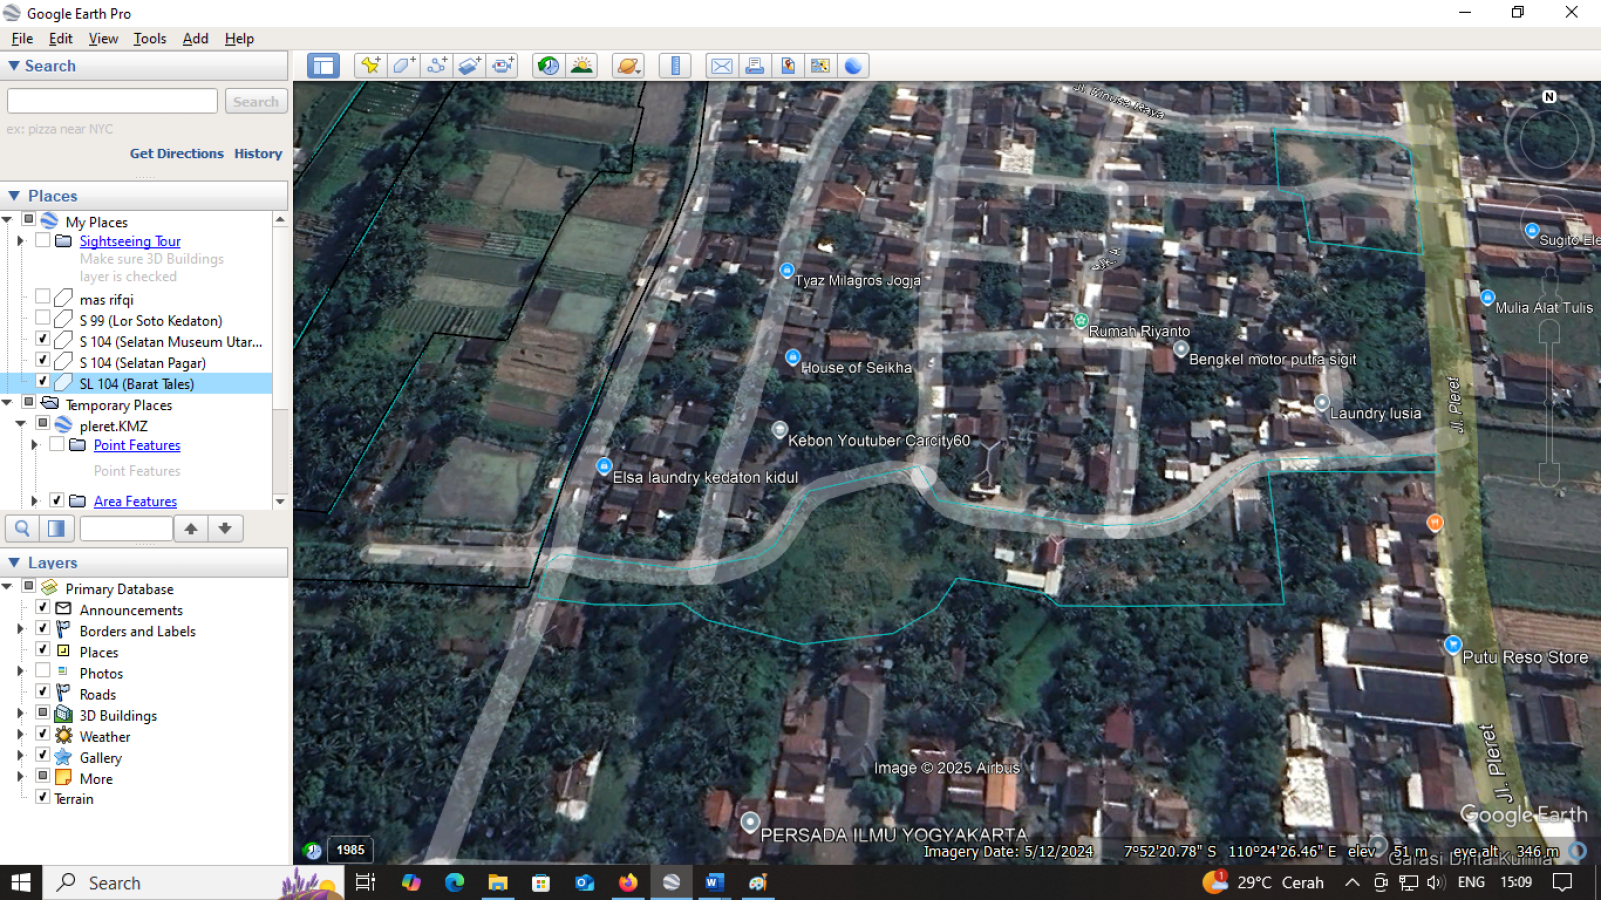The image size is (1601, 900).
Task: Expand the Sightseeing Tour folder
Action: click(20, 241)
